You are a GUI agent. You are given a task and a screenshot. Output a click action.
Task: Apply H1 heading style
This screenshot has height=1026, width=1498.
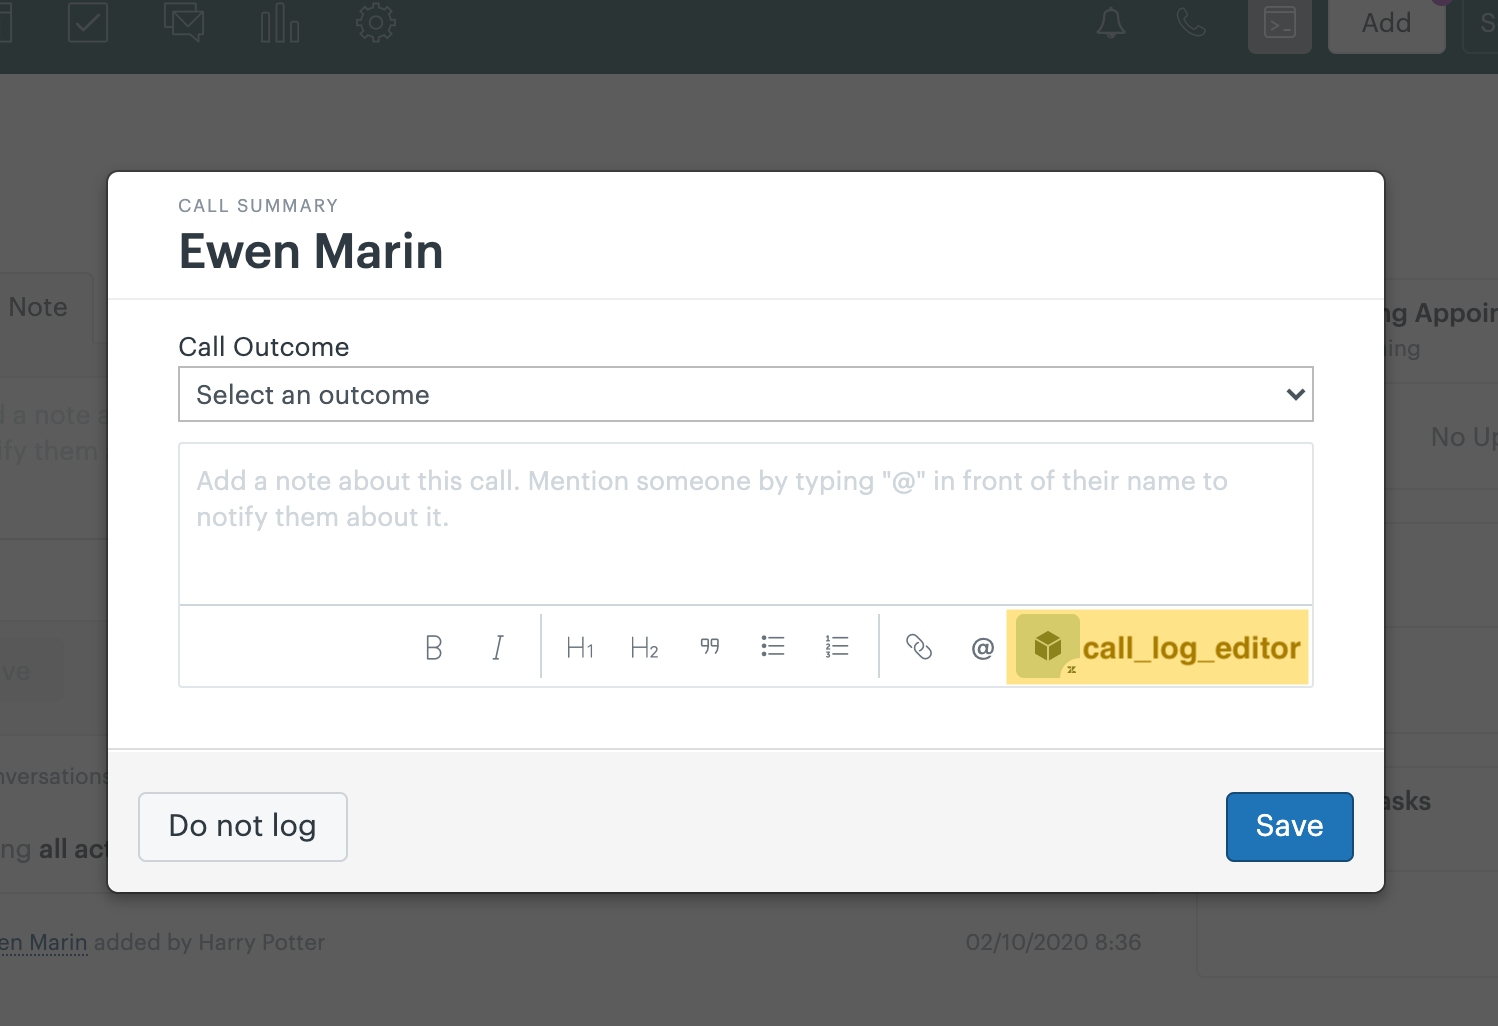click(580, 648)
